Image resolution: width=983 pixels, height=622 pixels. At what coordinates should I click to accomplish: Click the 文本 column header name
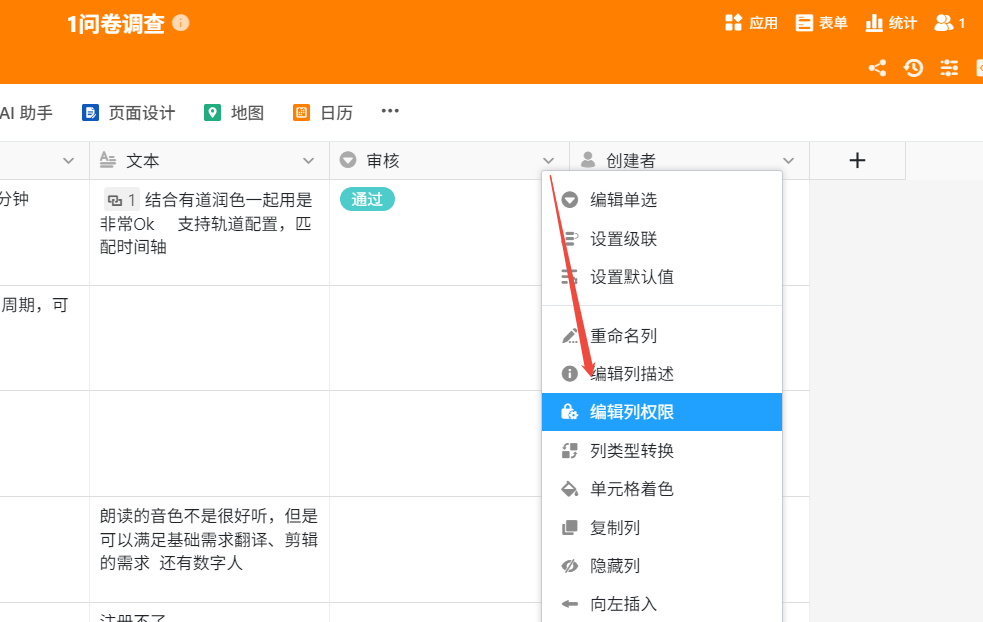[x=142, y=161]
